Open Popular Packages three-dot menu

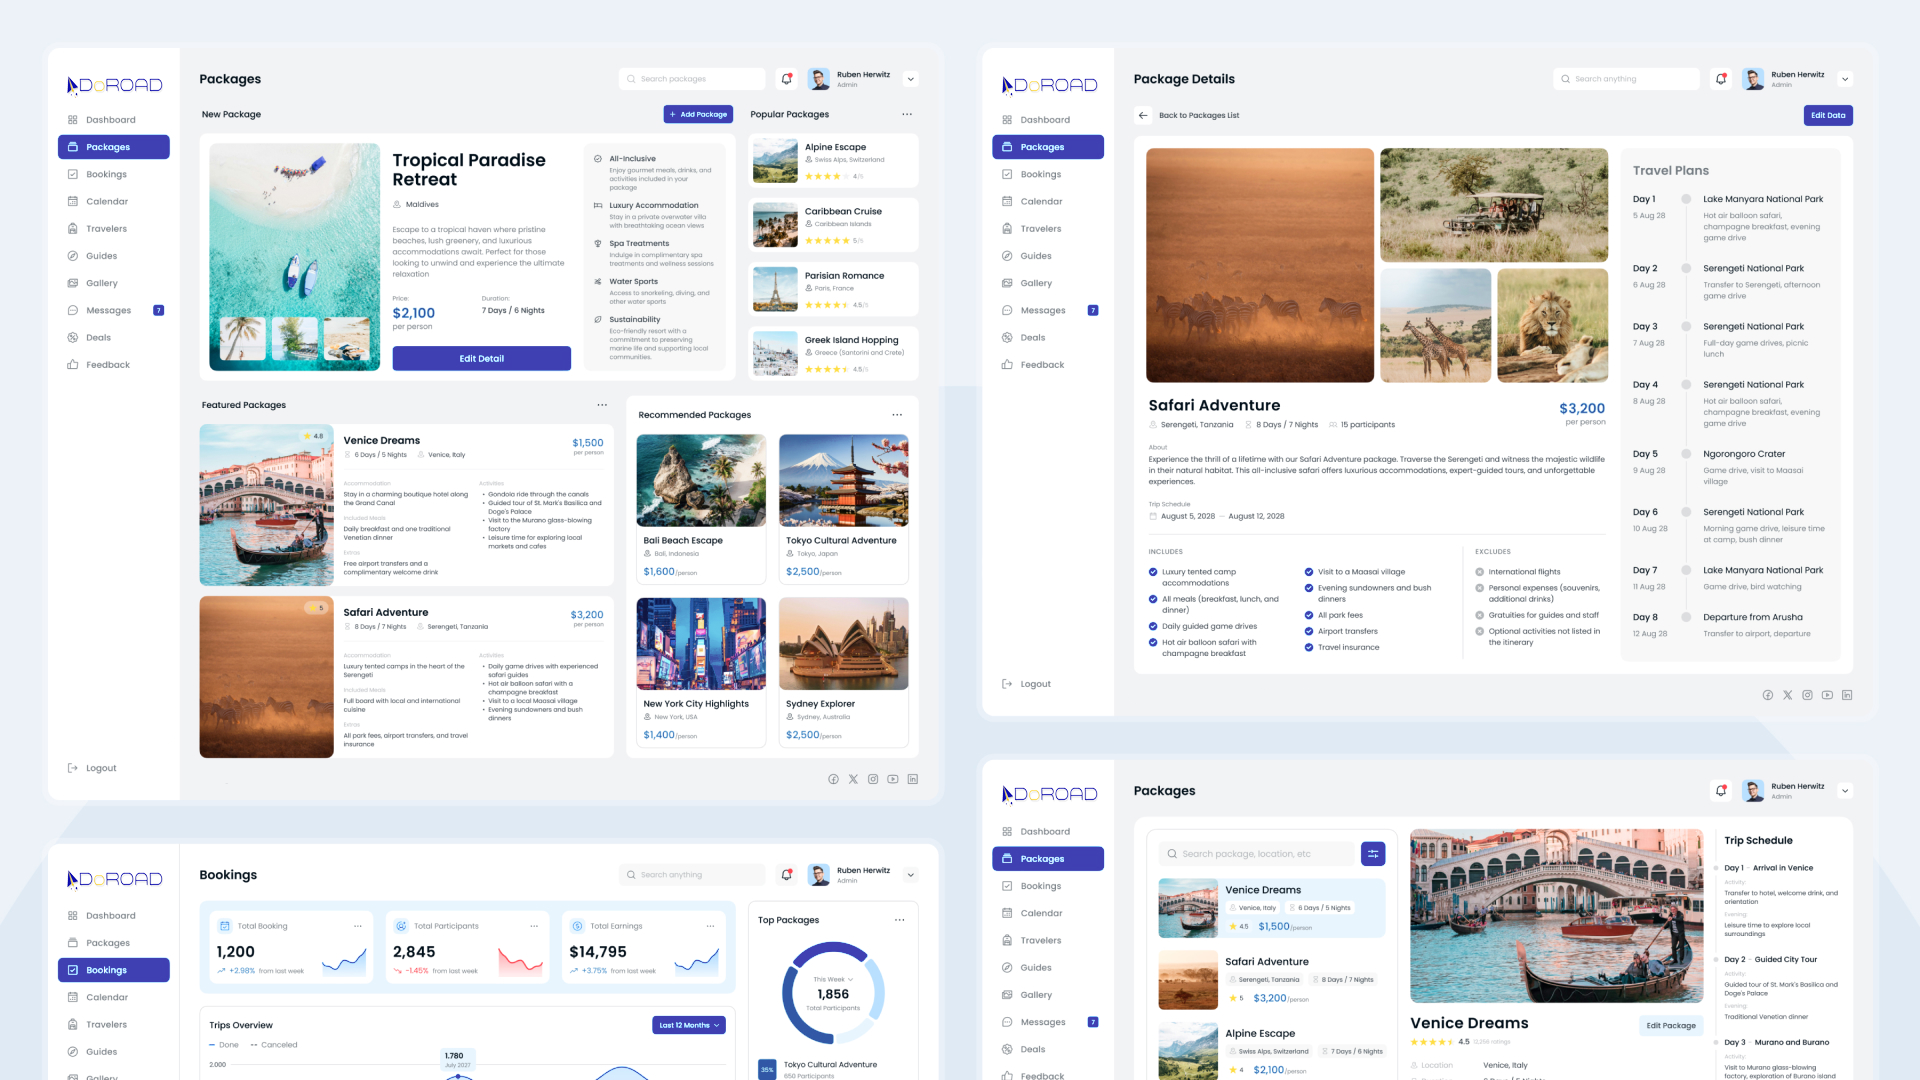tap(907, 114)
